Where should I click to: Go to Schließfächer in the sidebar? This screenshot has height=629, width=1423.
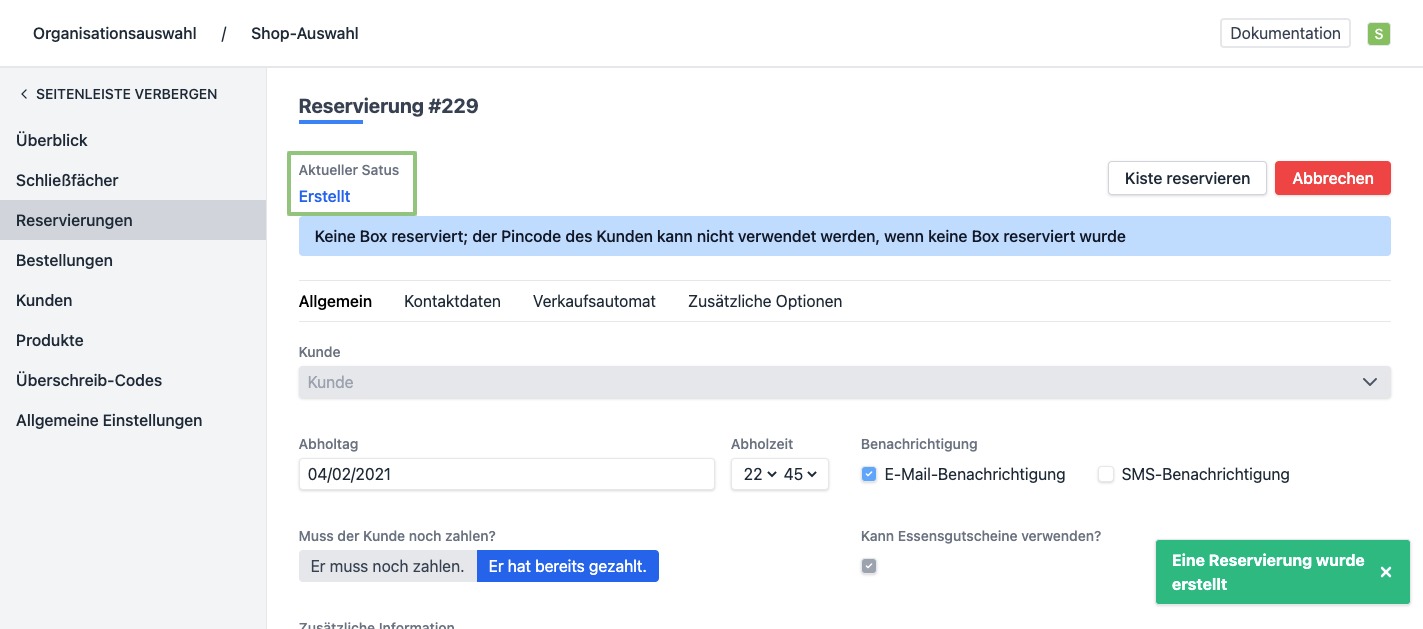click(x=67, y=180)
